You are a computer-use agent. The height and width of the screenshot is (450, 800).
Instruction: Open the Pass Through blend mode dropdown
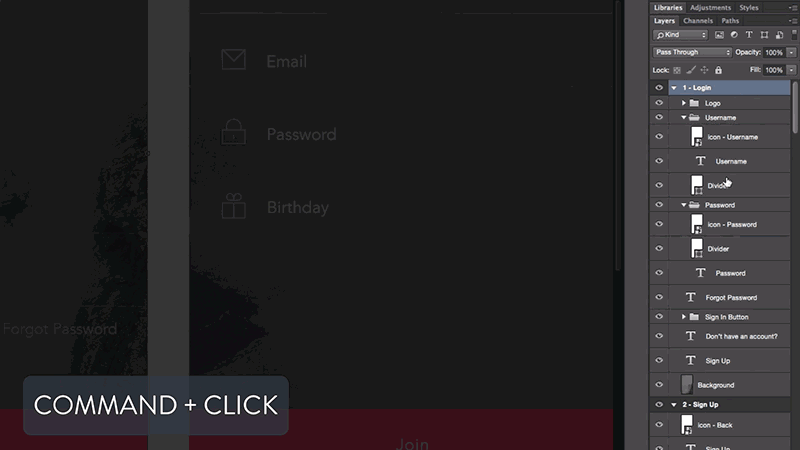coord(692,52)
